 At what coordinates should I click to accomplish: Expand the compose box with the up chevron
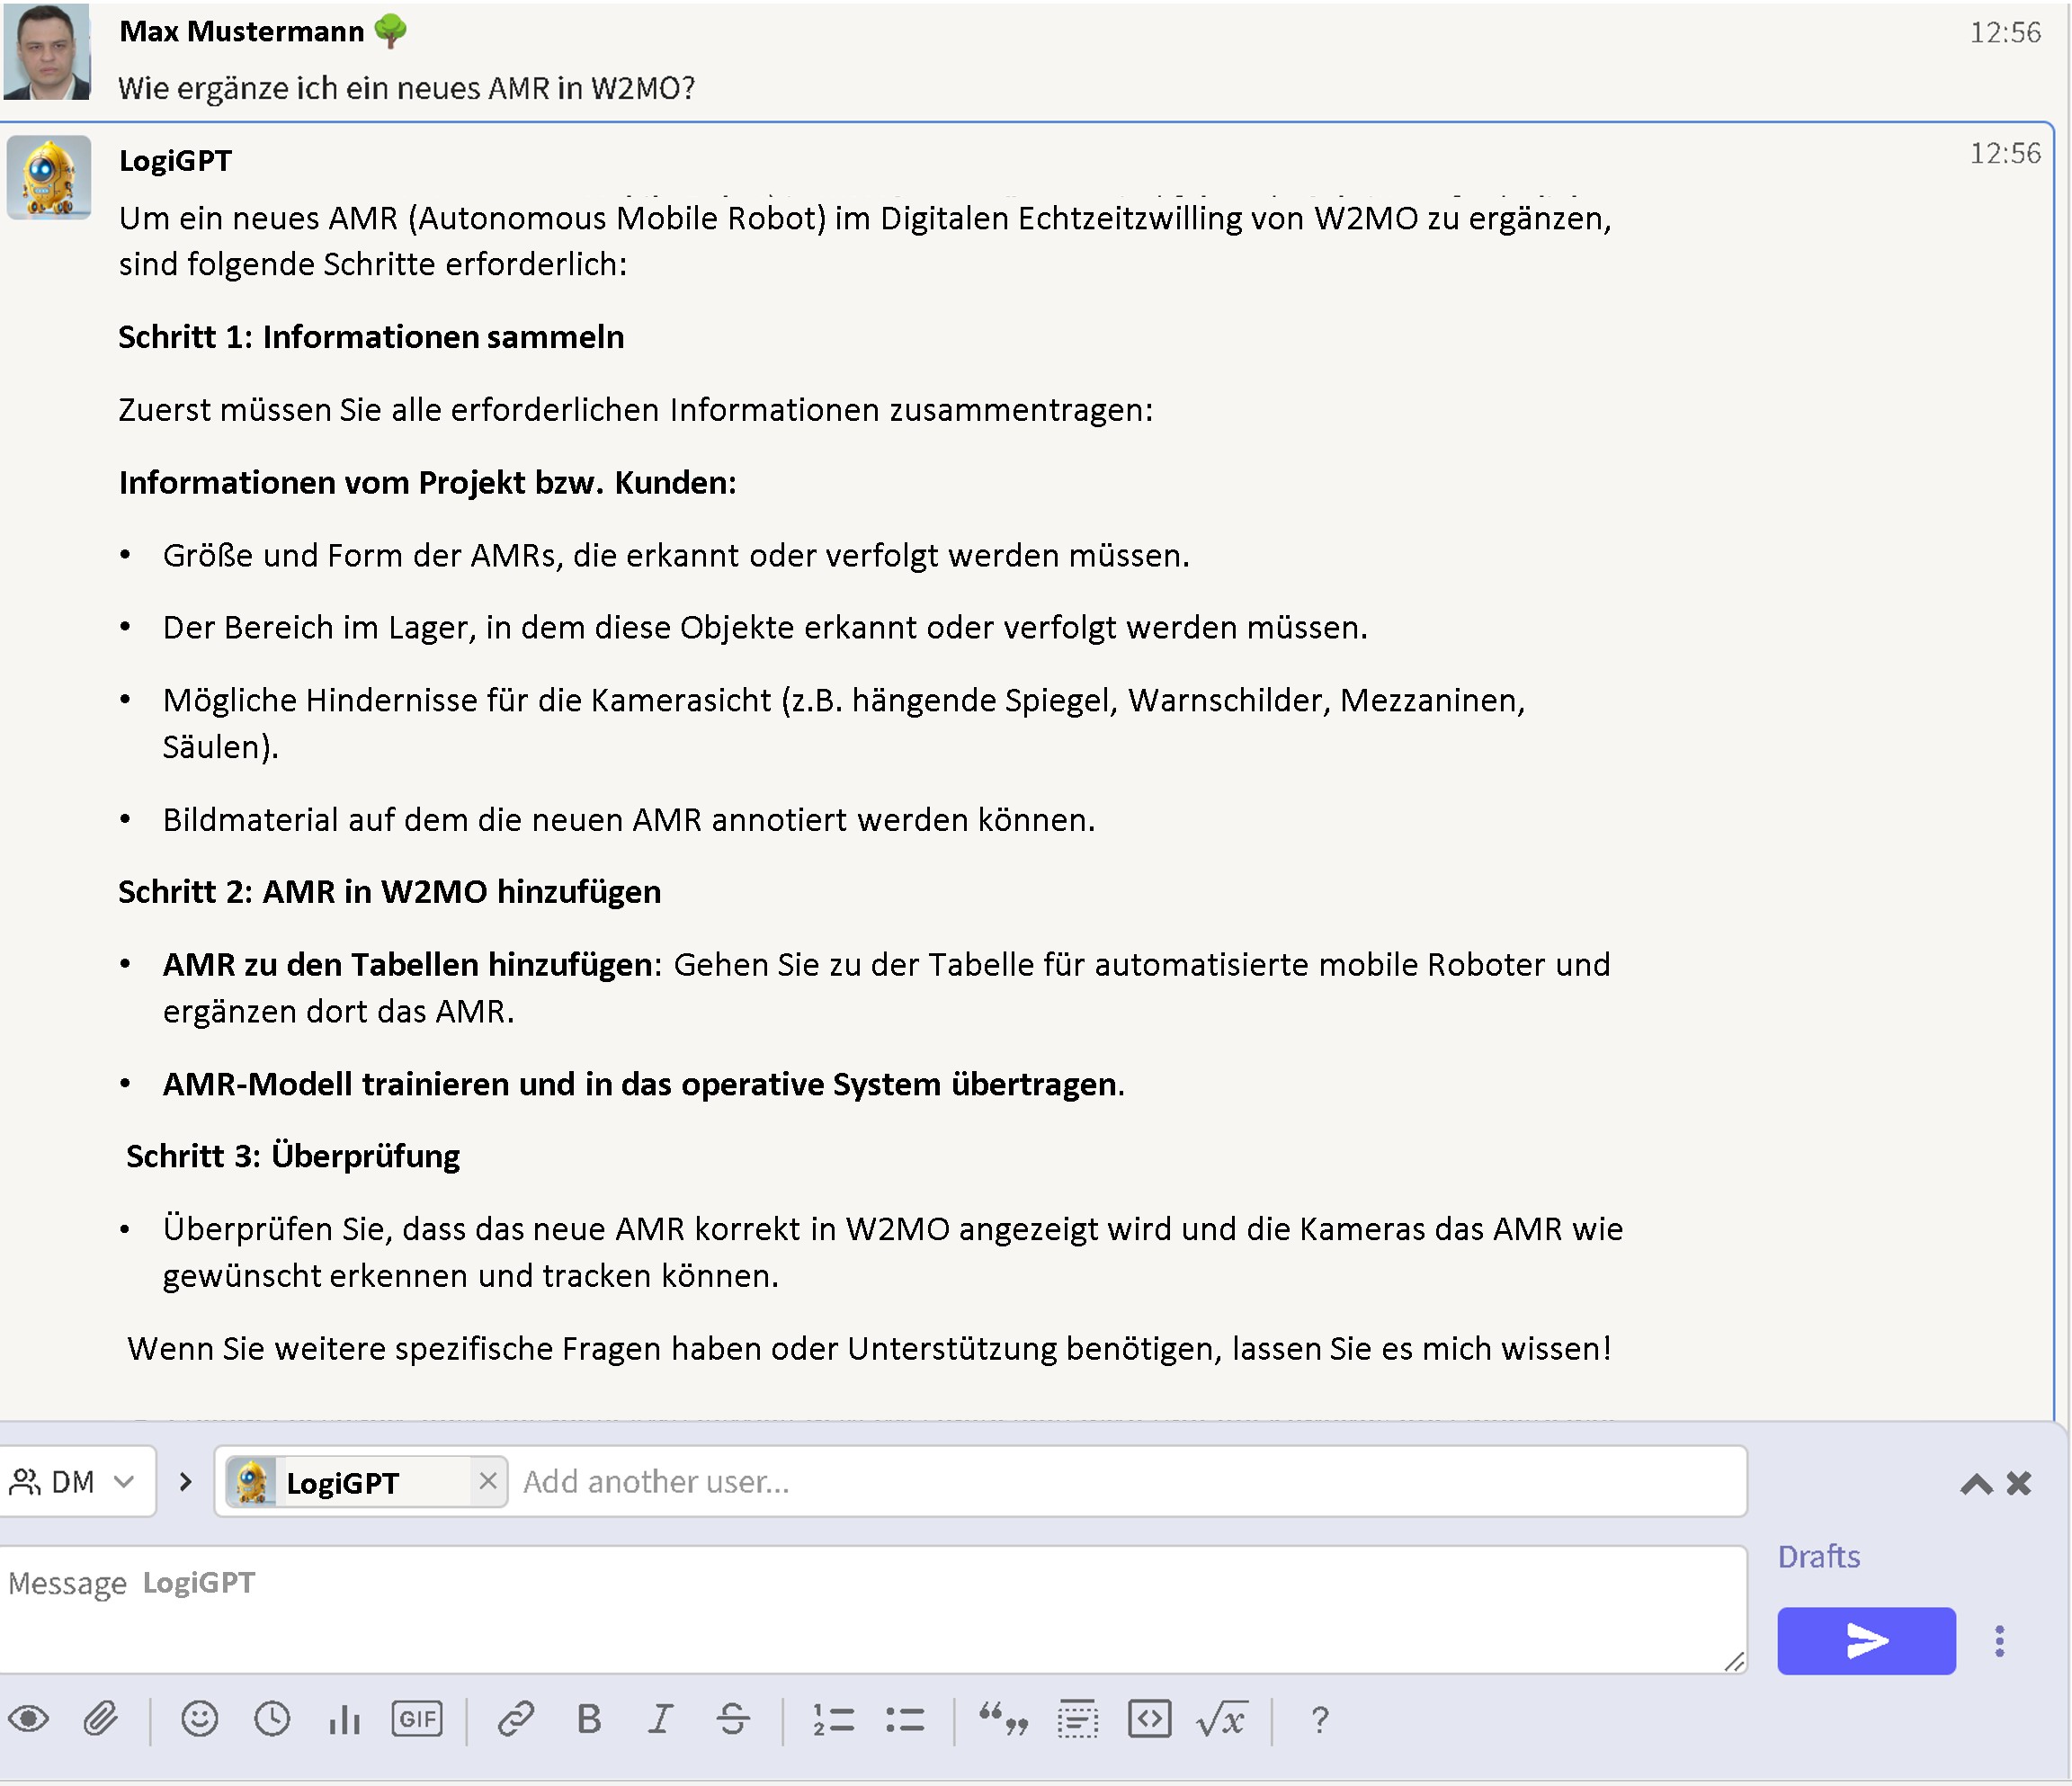pyautogui.click(x=1976, y=1483)
